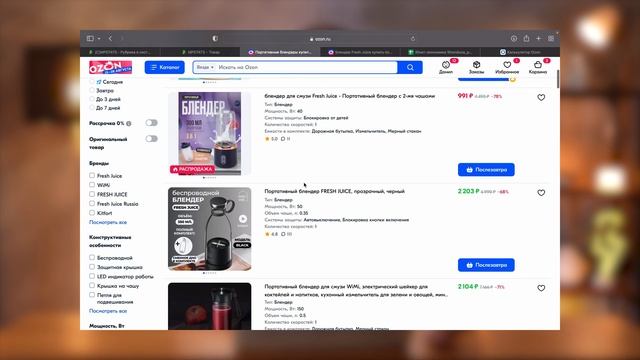Open Портативный блендер FRESH JUICE прозрачный title link

tap(334, 191)
